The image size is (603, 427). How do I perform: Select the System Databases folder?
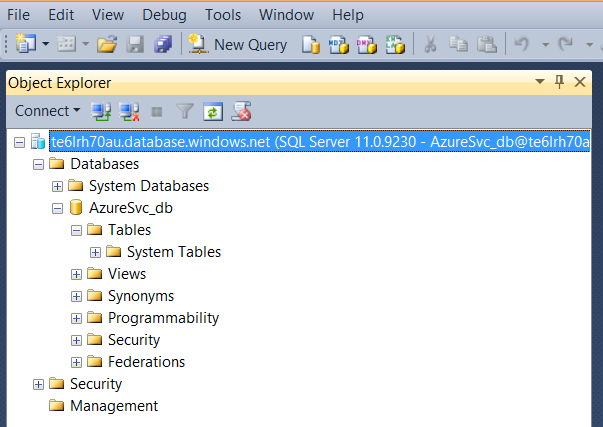point(149,186)
